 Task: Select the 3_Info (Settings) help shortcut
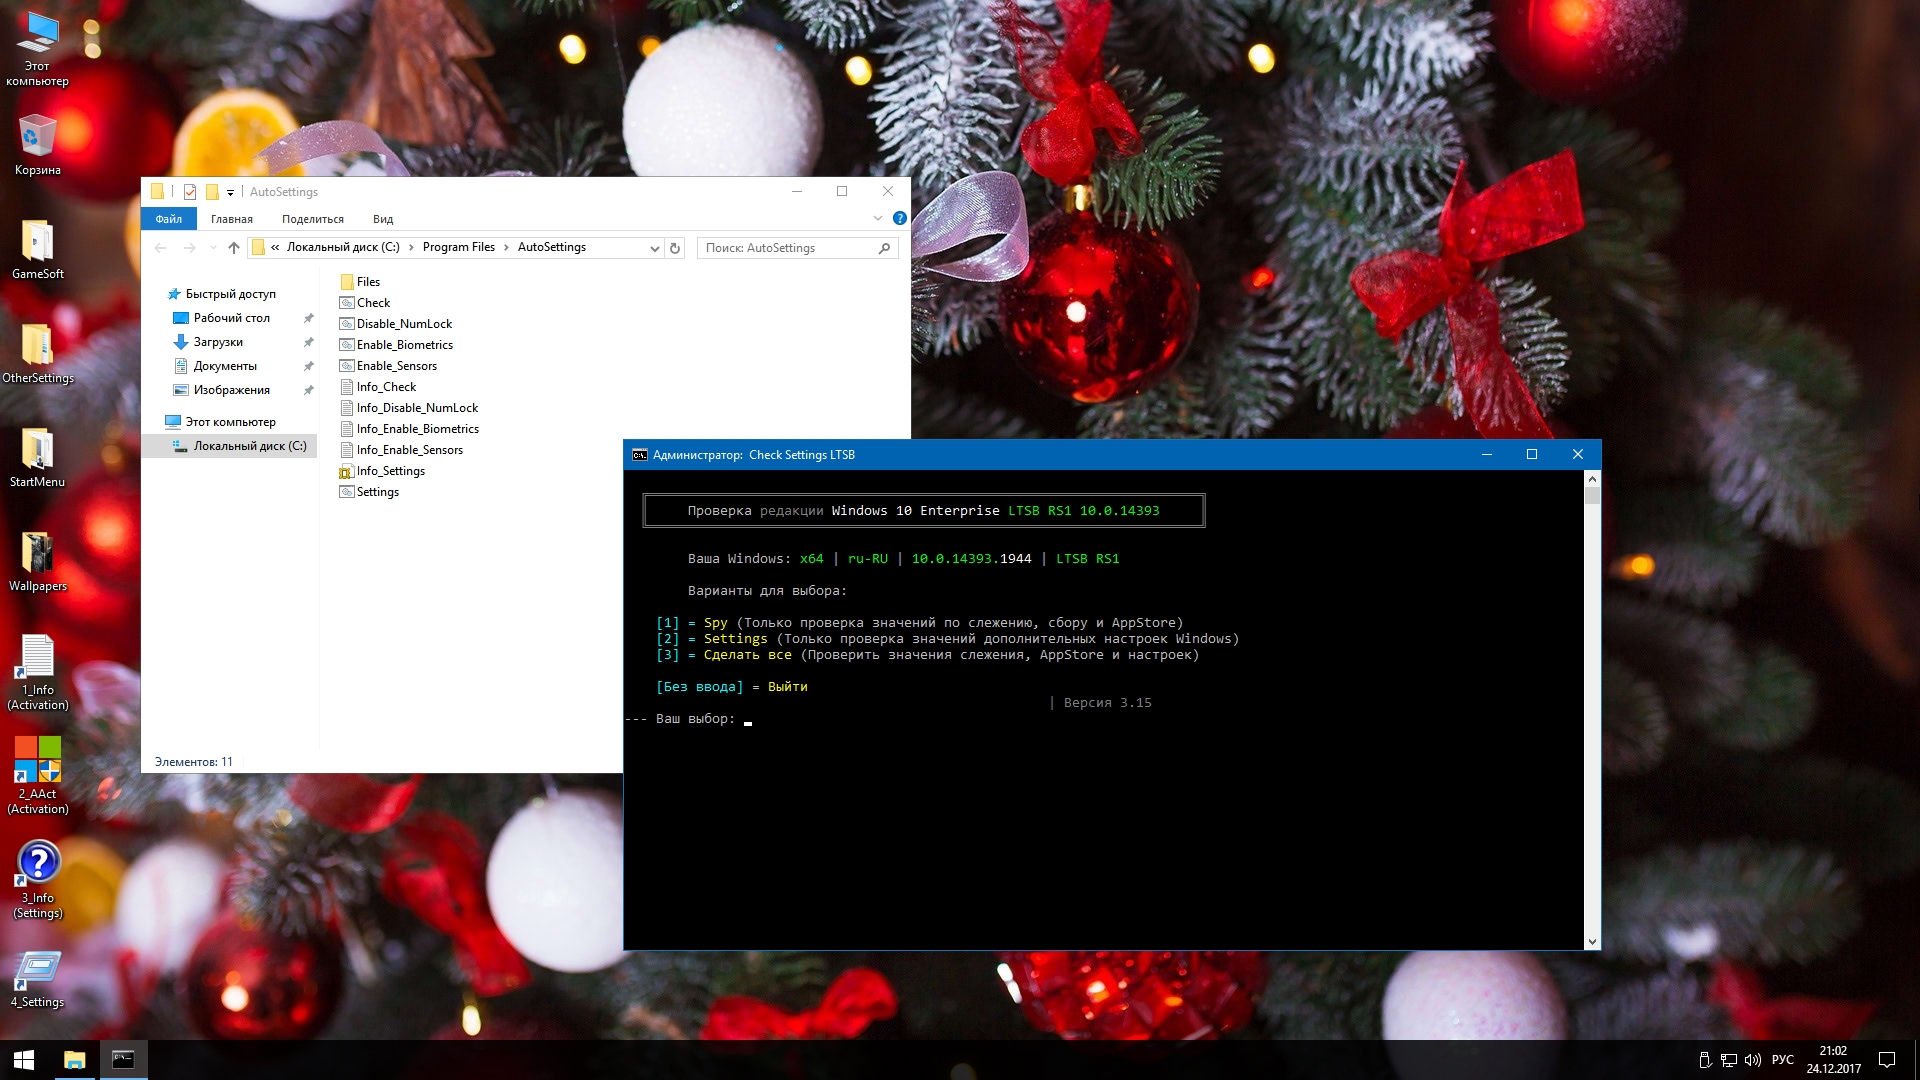[37, 881]
